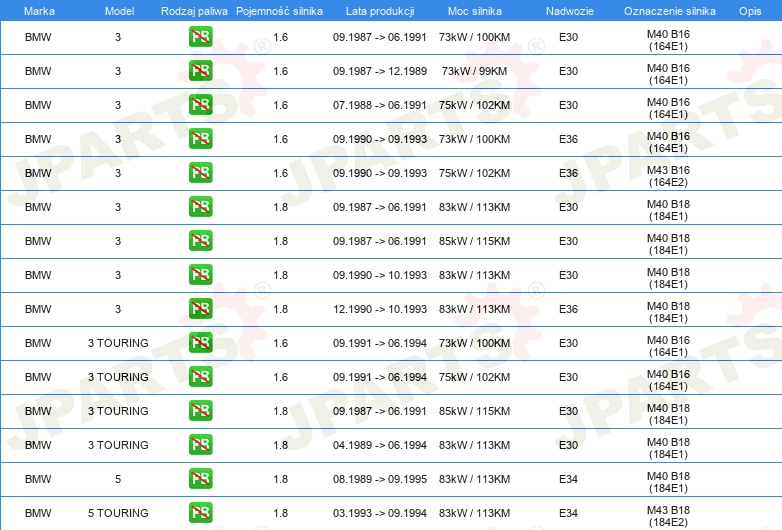Click the petrol icon in the 09.1987 -> 12.1989 row

[200, 71]
